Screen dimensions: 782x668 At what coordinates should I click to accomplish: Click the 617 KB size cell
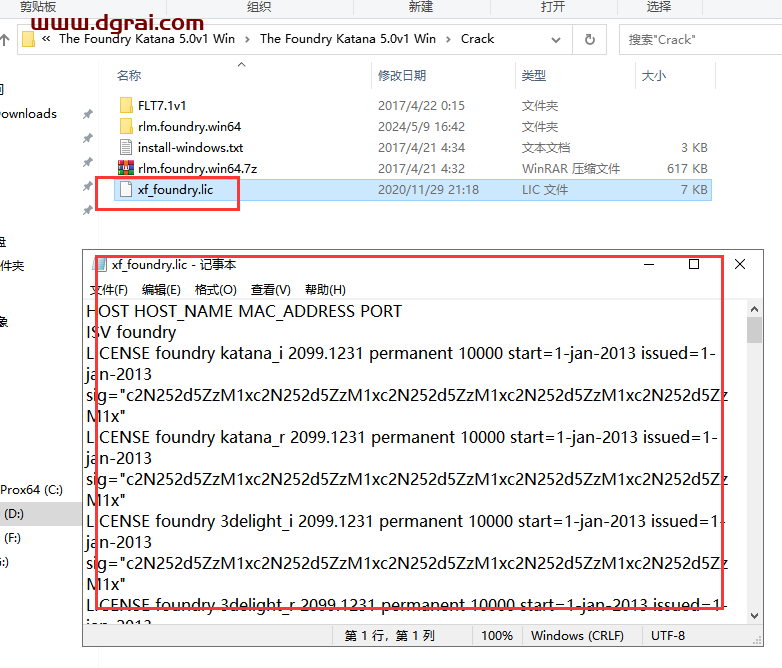coord(687,169)
